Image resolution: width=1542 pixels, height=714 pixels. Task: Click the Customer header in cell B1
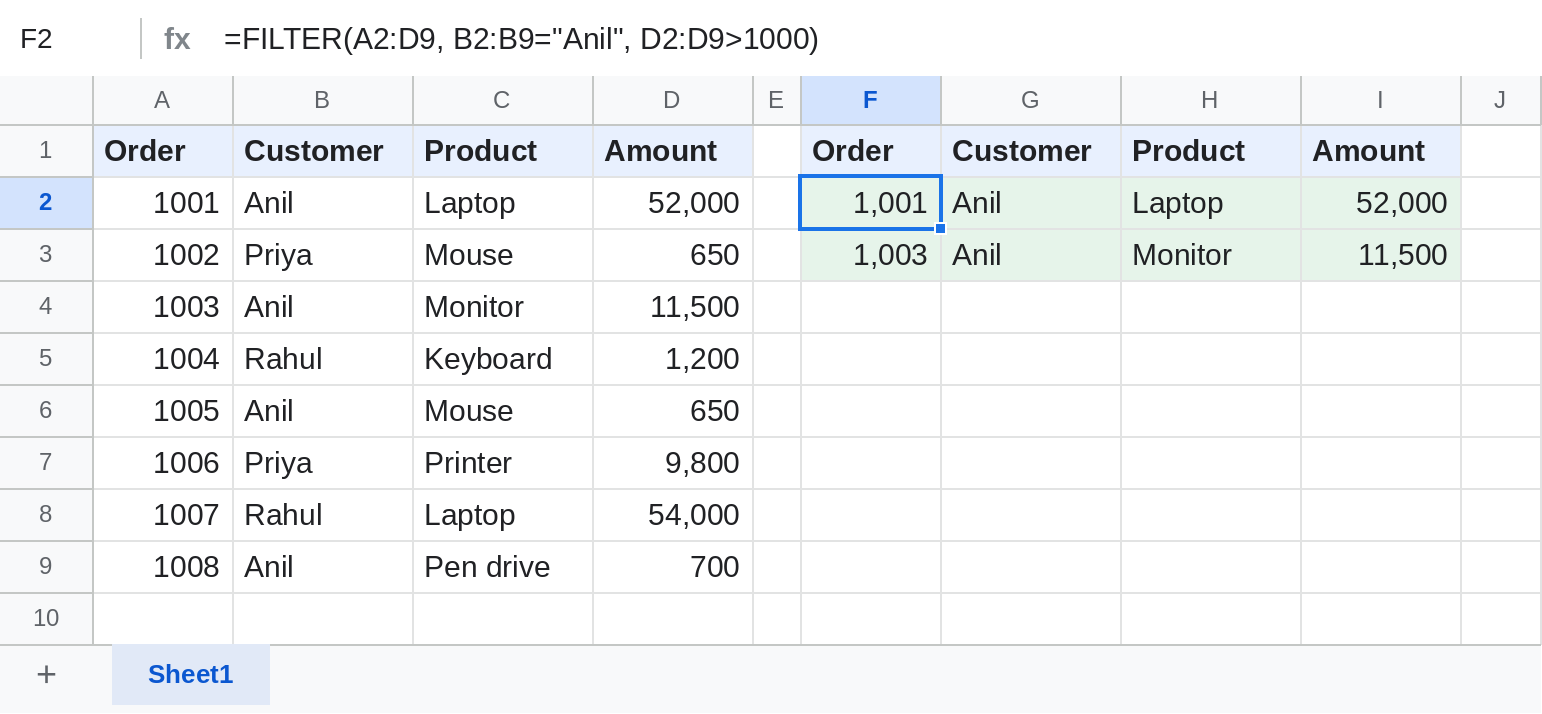click(x=323, y=151)
